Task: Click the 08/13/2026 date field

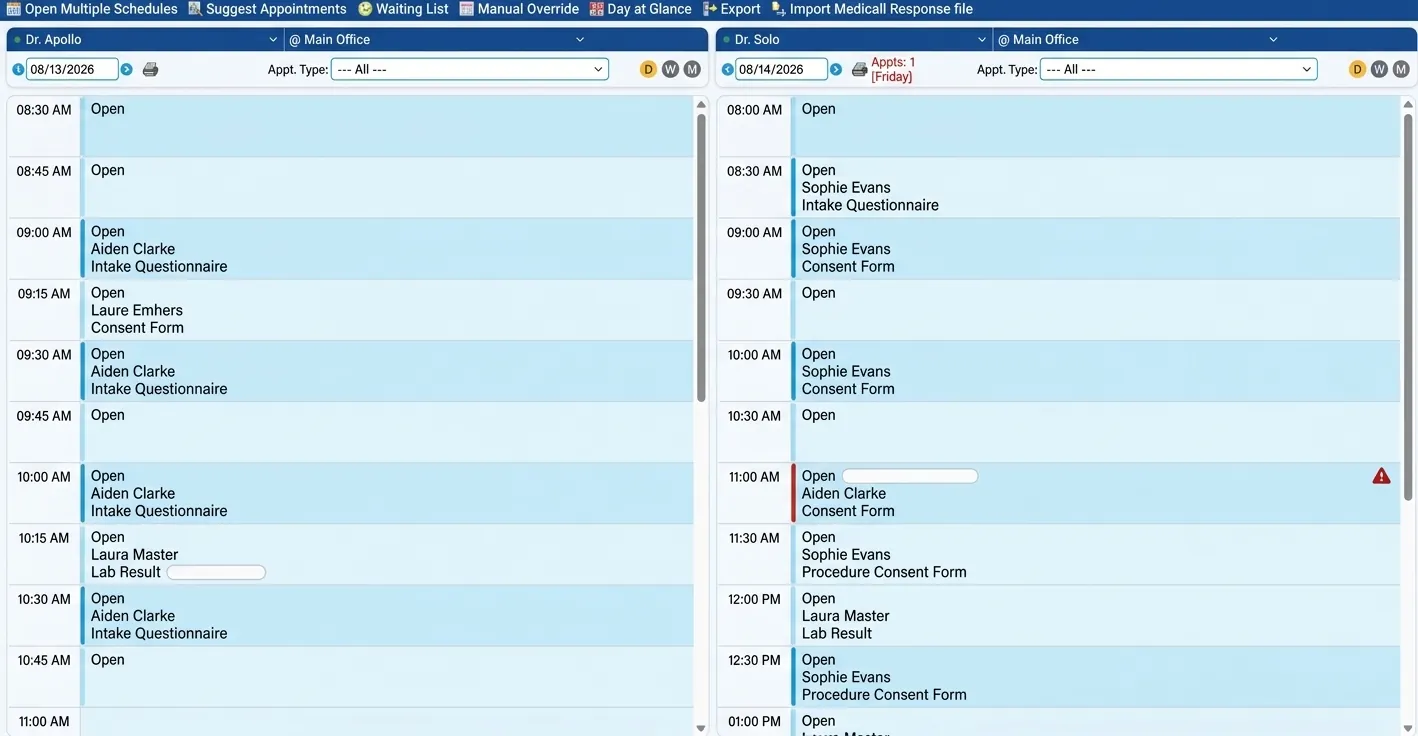Action: [72, 69]
